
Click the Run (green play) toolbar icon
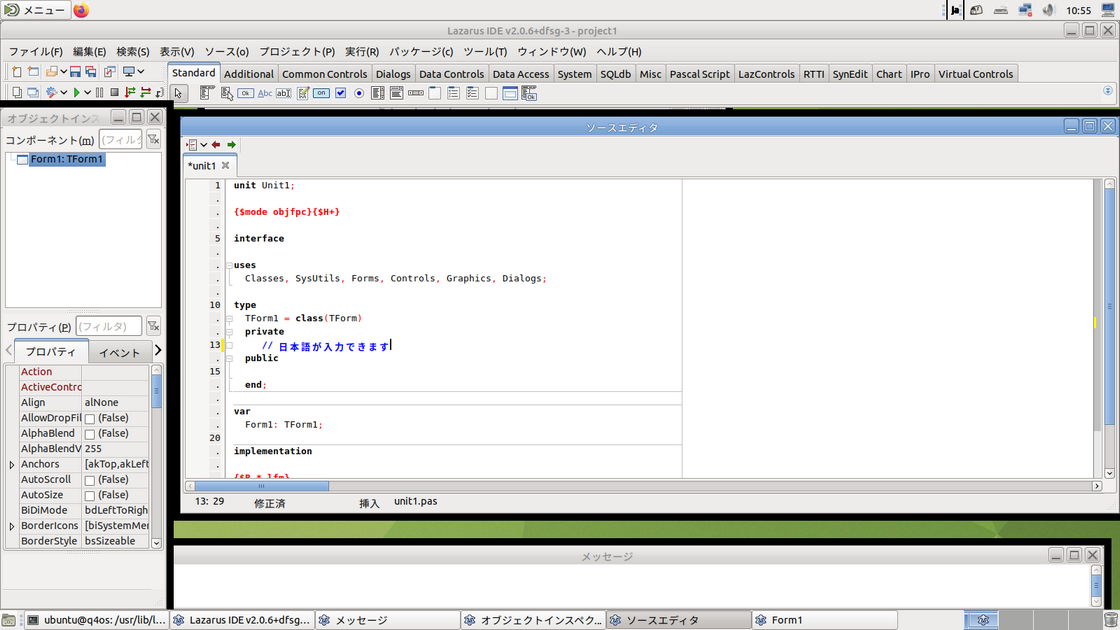pyautogui.click(x=77, y=92)
